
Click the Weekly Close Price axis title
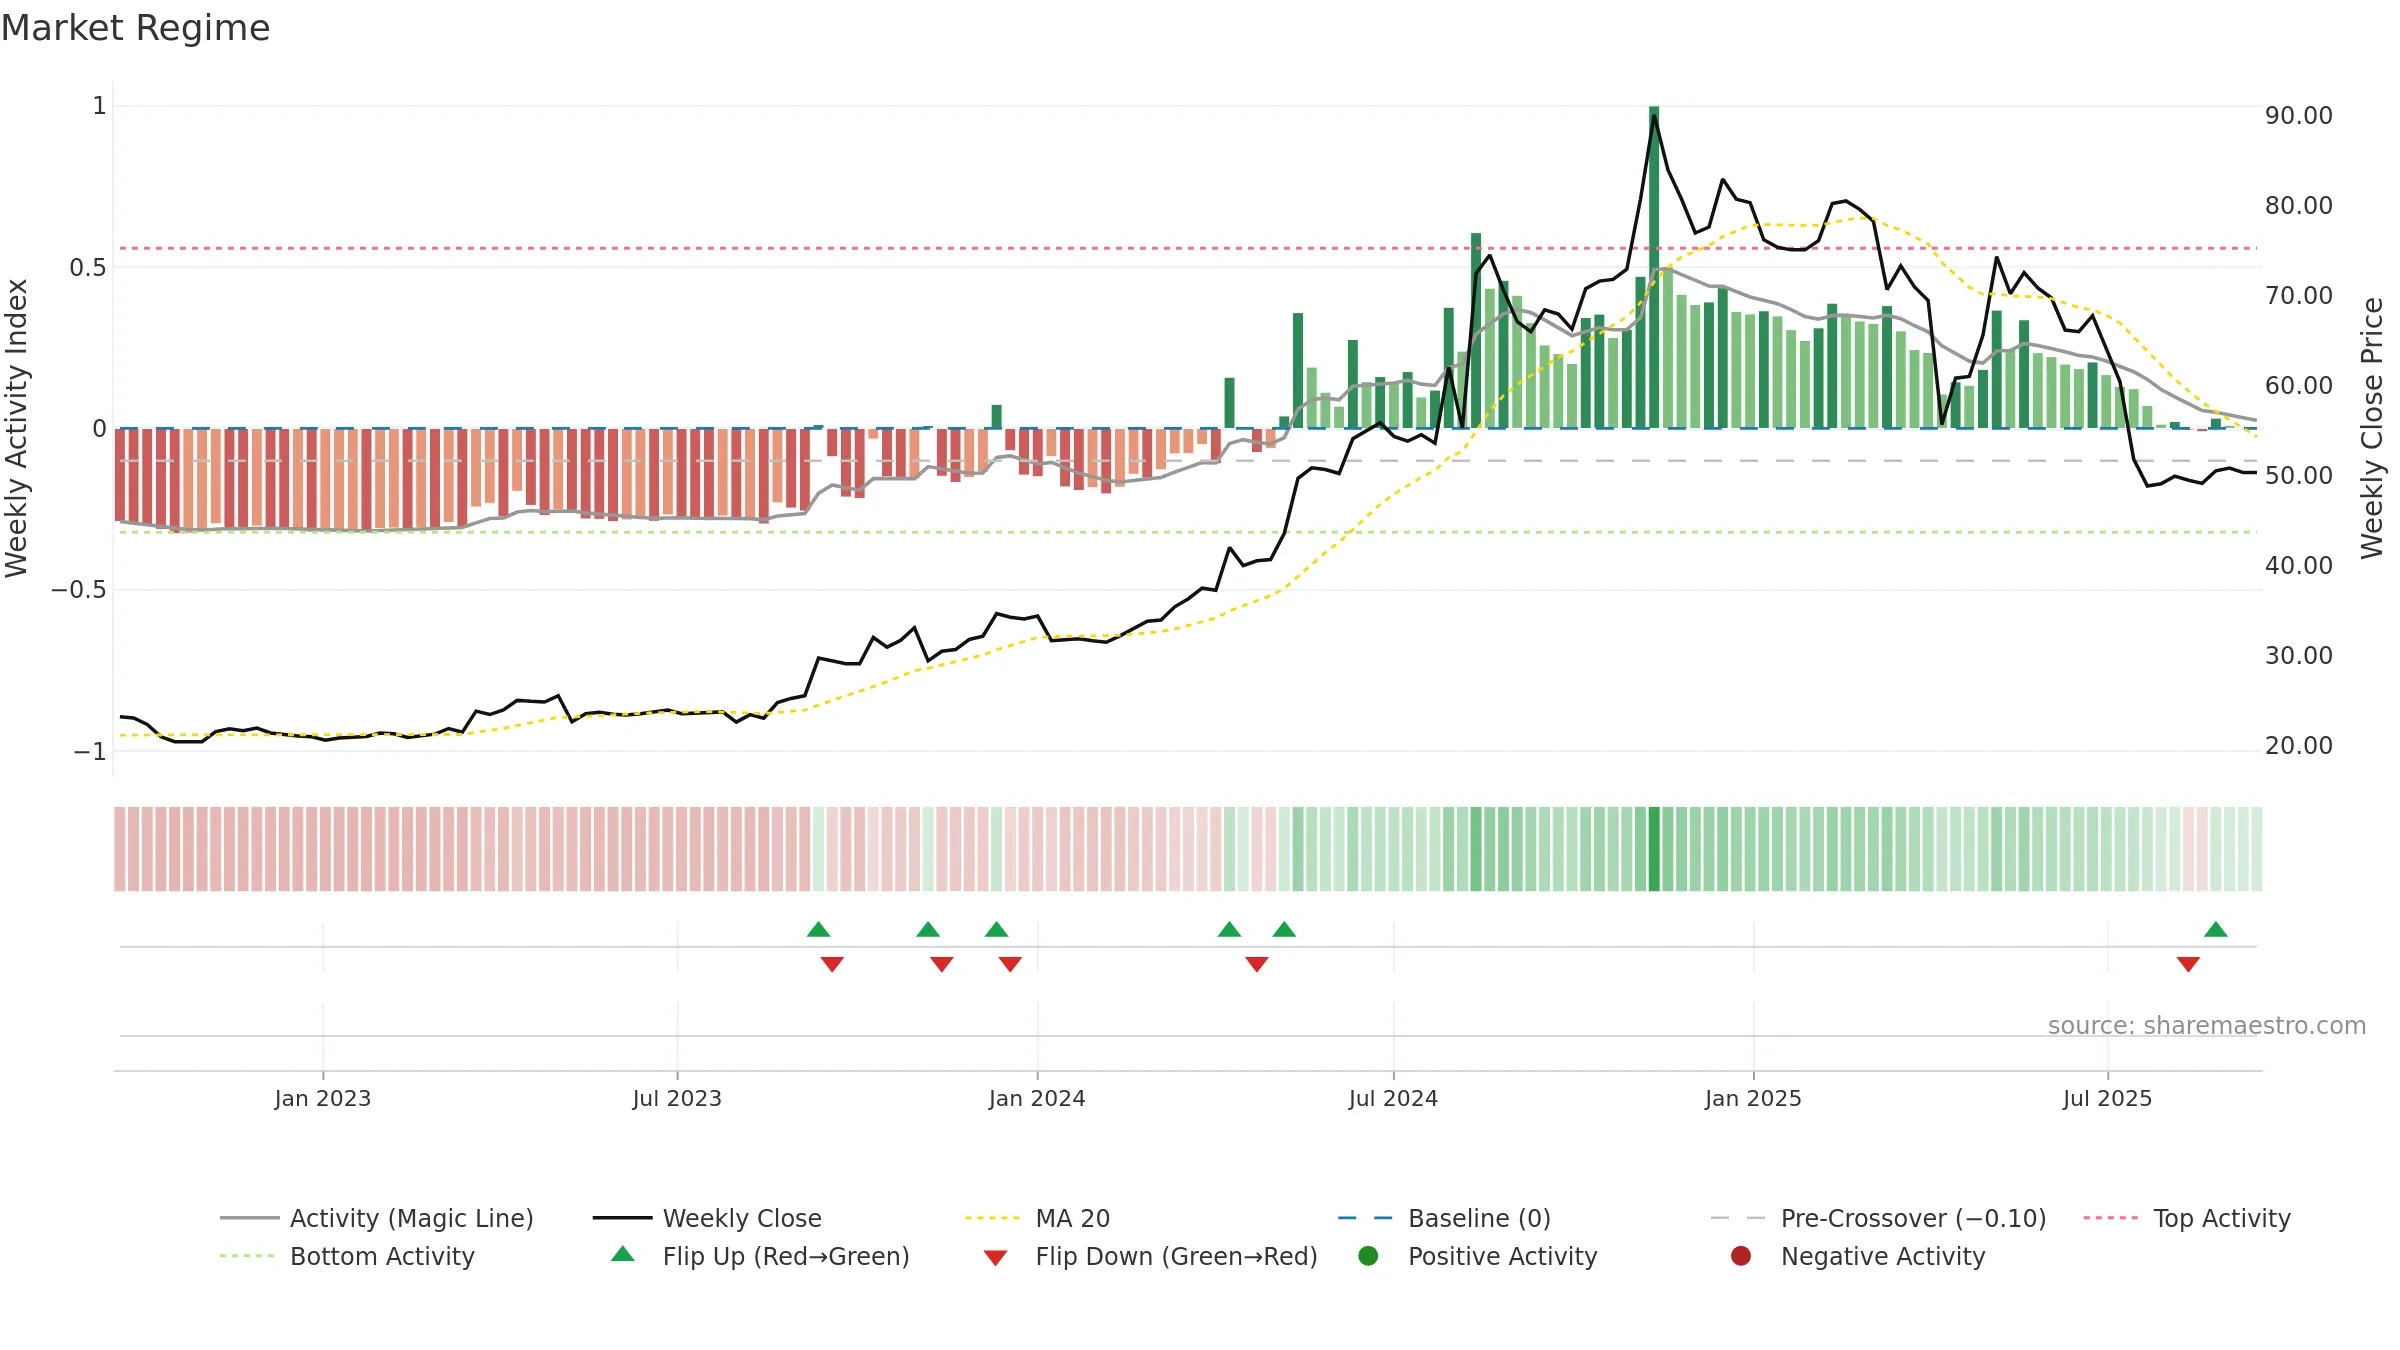point(2372,428)
